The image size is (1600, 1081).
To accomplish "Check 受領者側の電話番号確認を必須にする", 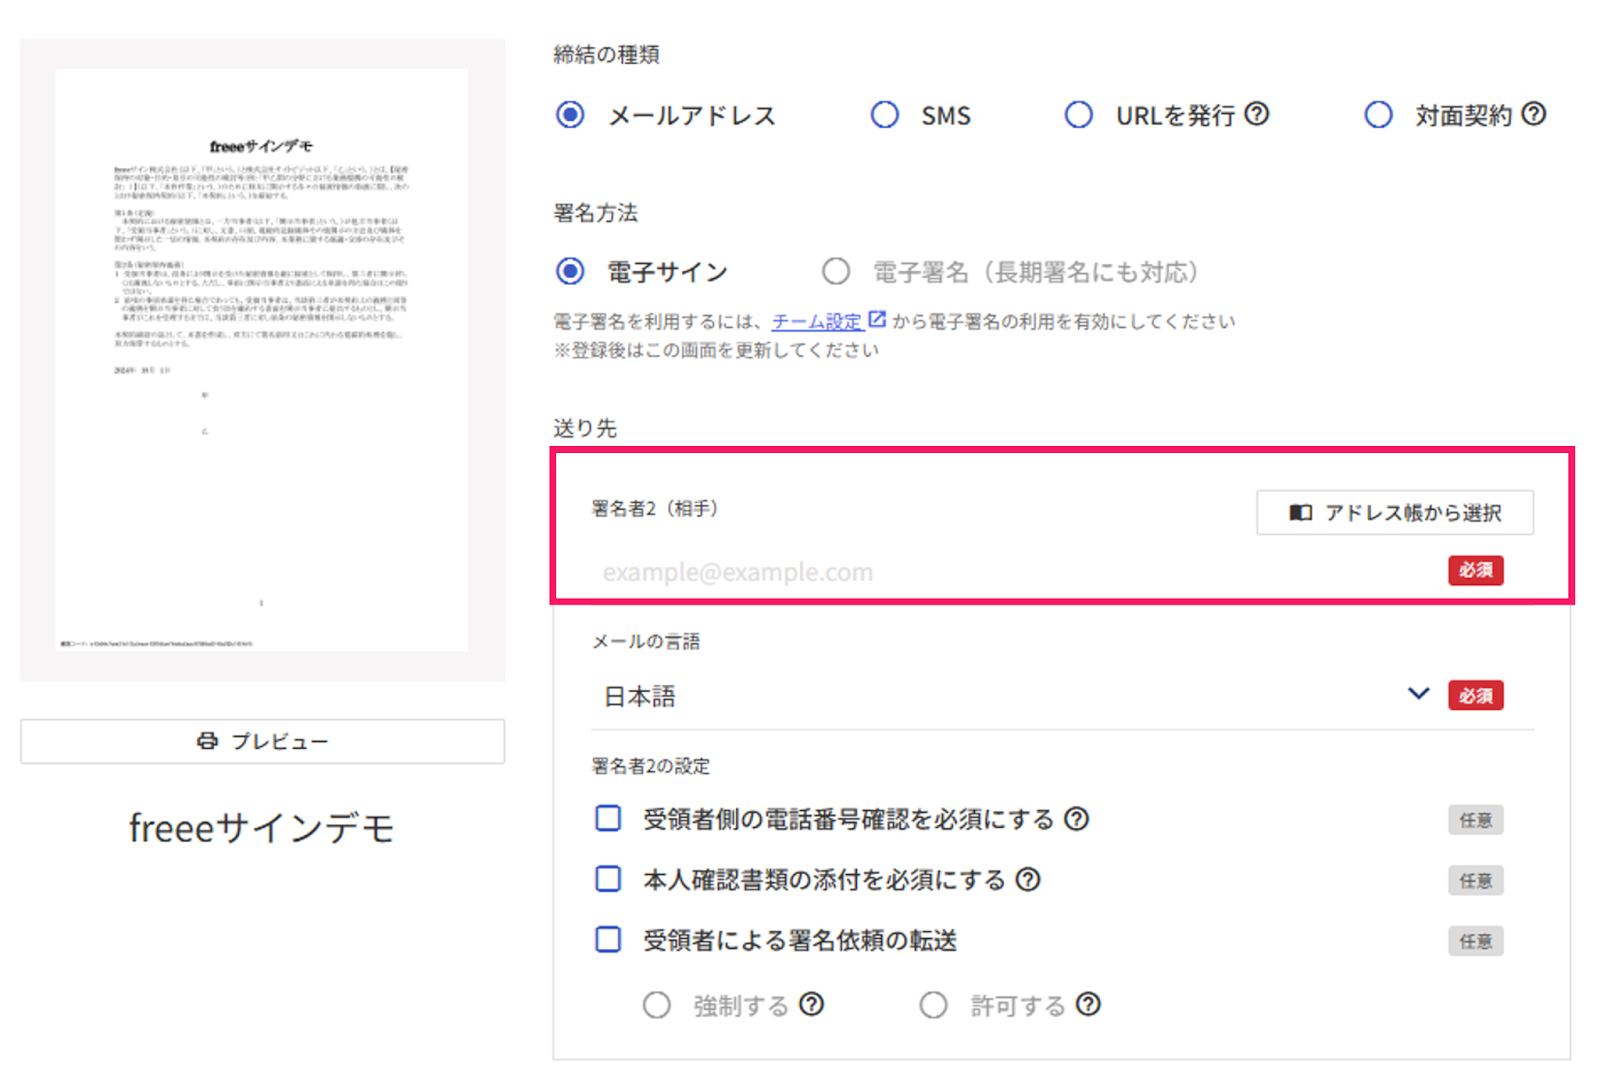I will click(x=608, y=819).
